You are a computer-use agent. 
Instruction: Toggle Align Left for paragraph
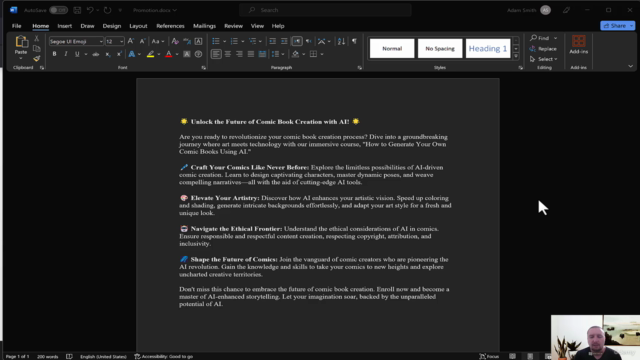coord(216,54)
